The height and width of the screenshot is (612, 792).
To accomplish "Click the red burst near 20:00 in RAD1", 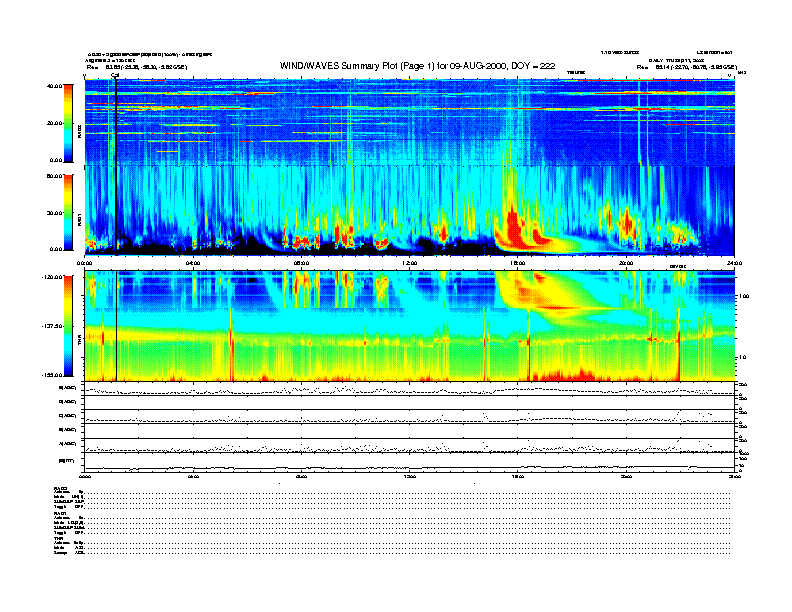I will tap(627, 223).
